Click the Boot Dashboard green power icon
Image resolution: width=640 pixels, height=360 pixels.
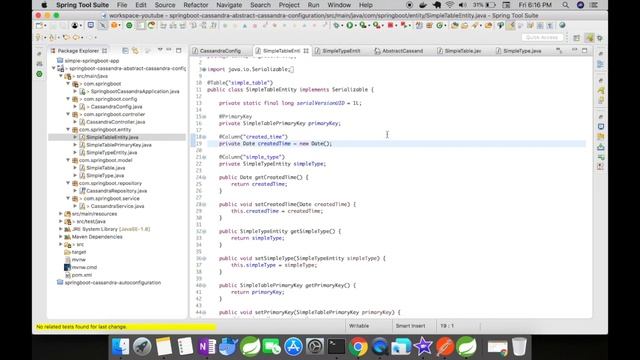pyautogui.click(x=129, y=25)
